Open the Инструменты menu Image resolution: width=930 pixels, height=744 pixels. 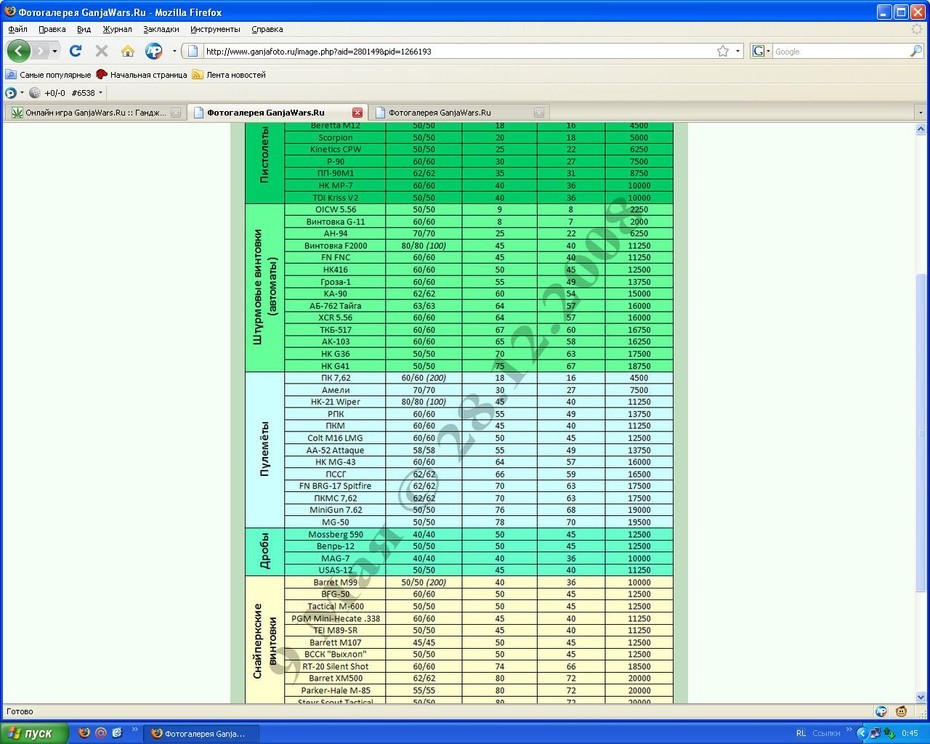pos(215,29)
